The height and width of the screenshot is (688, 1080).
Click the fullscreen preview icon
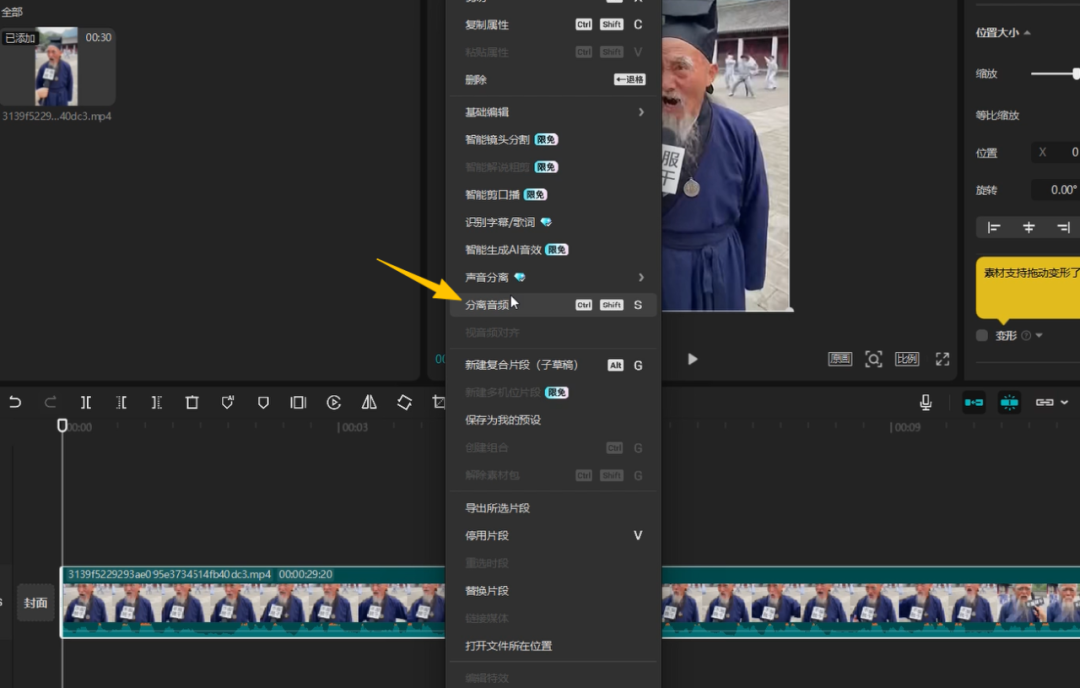pos(942,359)
